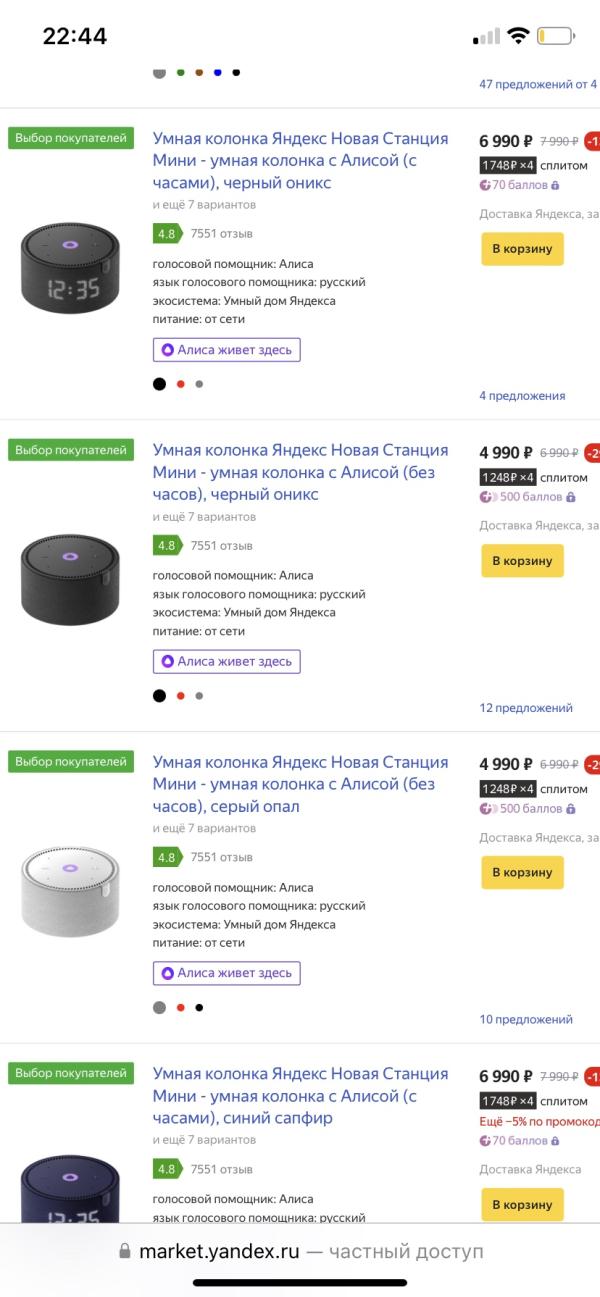
Task: Tap Alice icon in grey opal listing badge
Action: coord(168,973)
